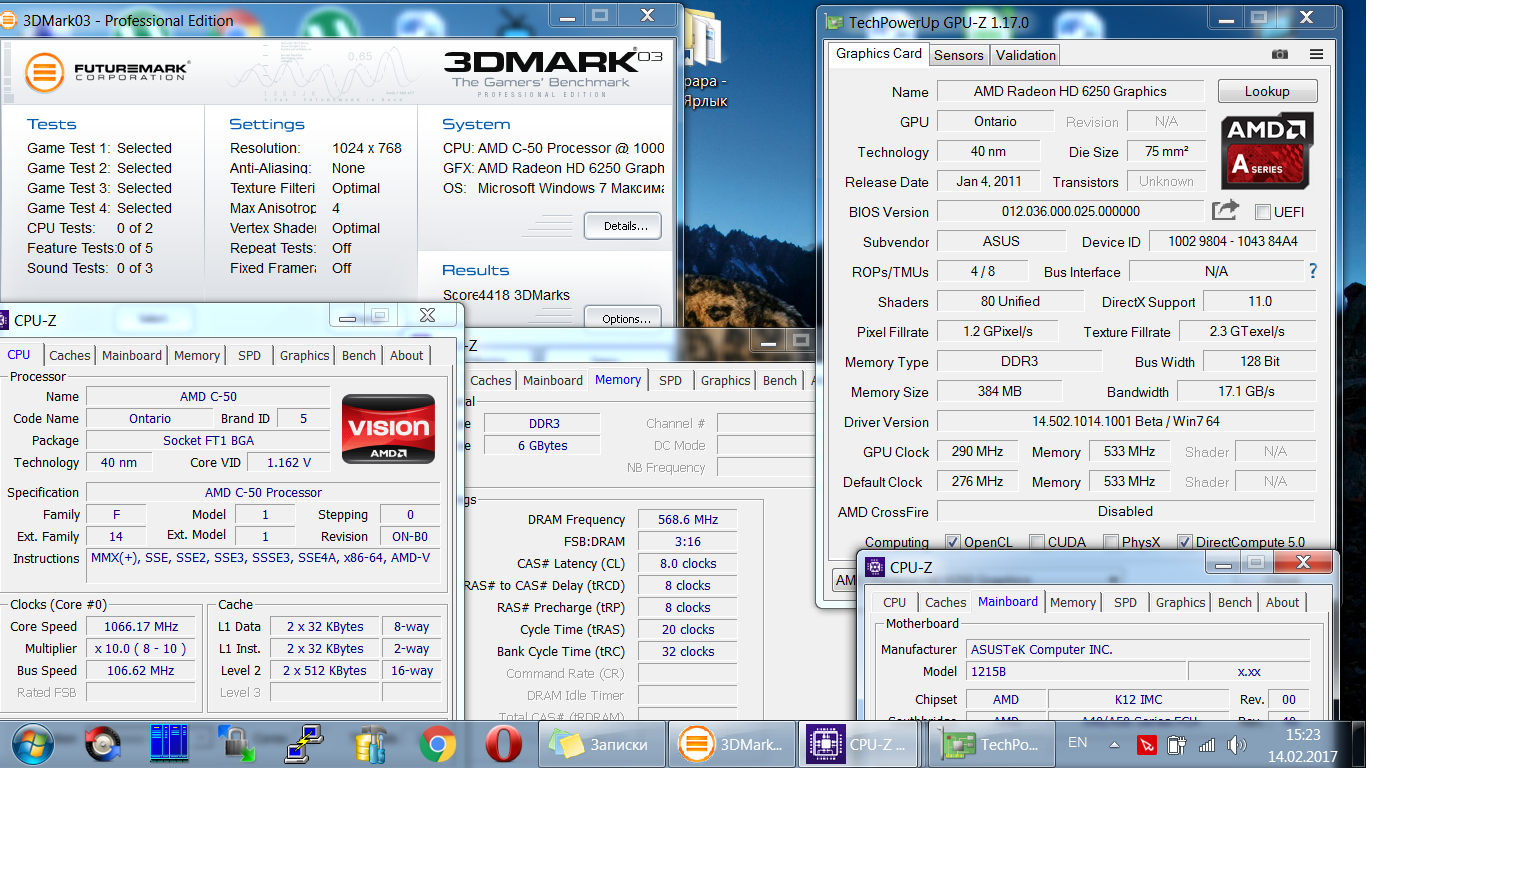This screenshot has width=1538, height=882.
Task: Open the database tools taskbar icon
Action: (x=371, y=744)
